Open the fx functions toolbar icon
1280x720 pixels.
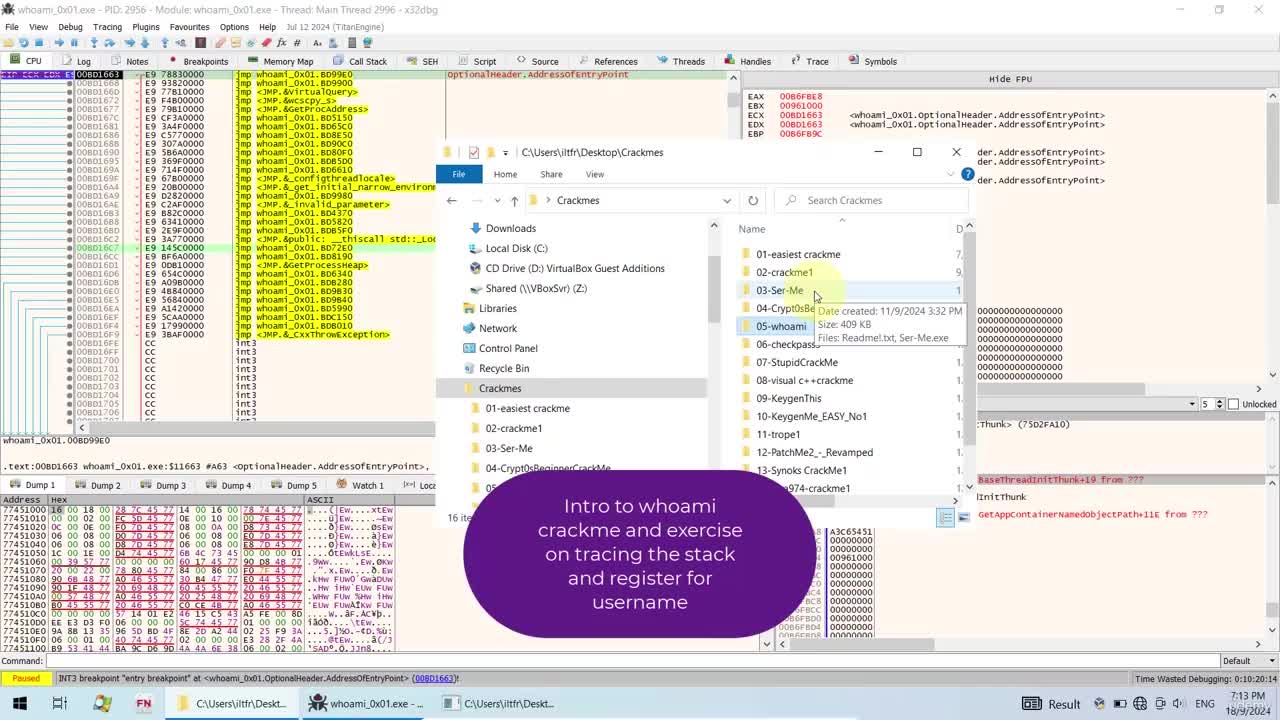[282, 43]
